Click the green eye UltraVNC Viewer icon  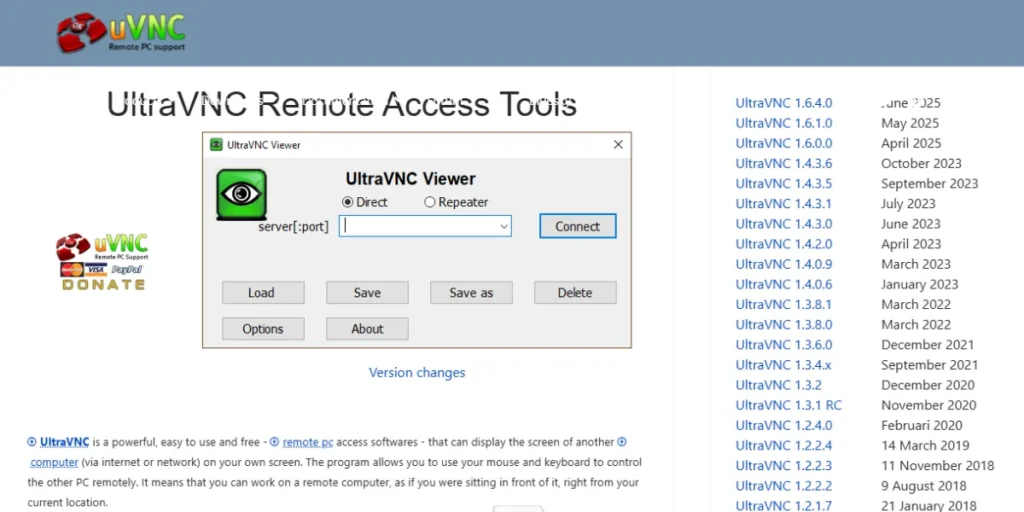(x=241, y=194)
